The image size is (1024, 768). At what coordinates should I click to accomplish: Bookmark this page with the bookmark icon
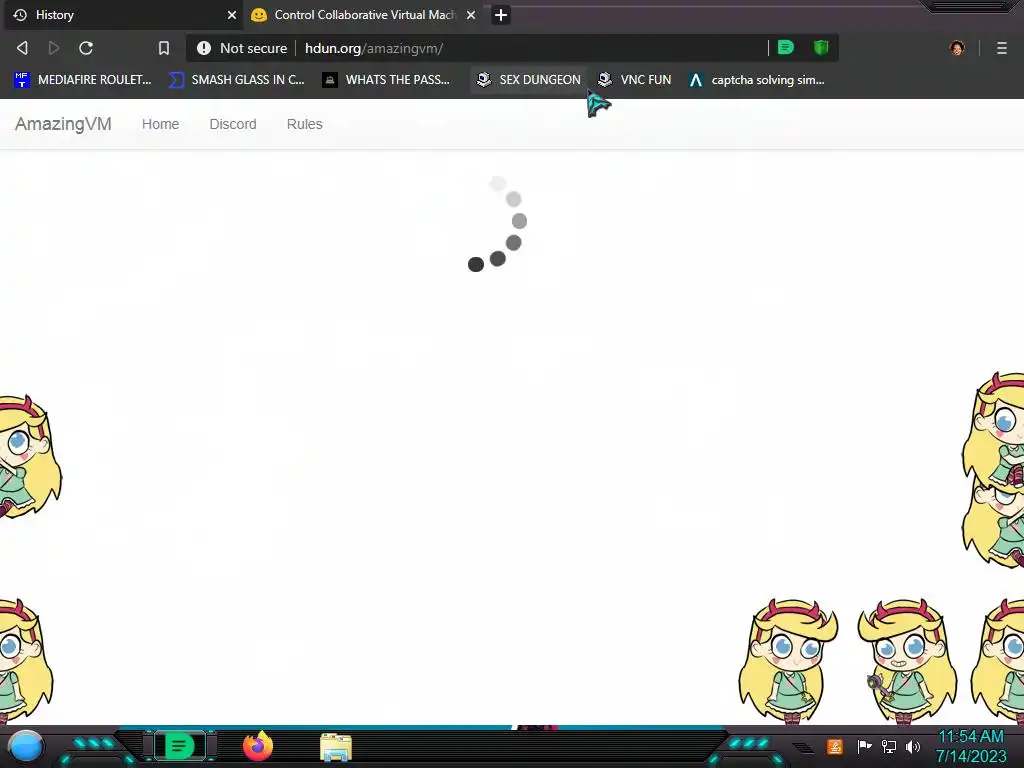point(164,48)
